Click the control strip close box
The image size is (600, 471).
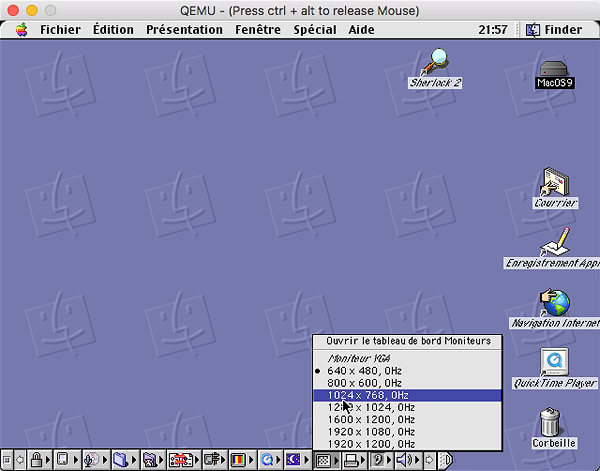click(7, 459)
